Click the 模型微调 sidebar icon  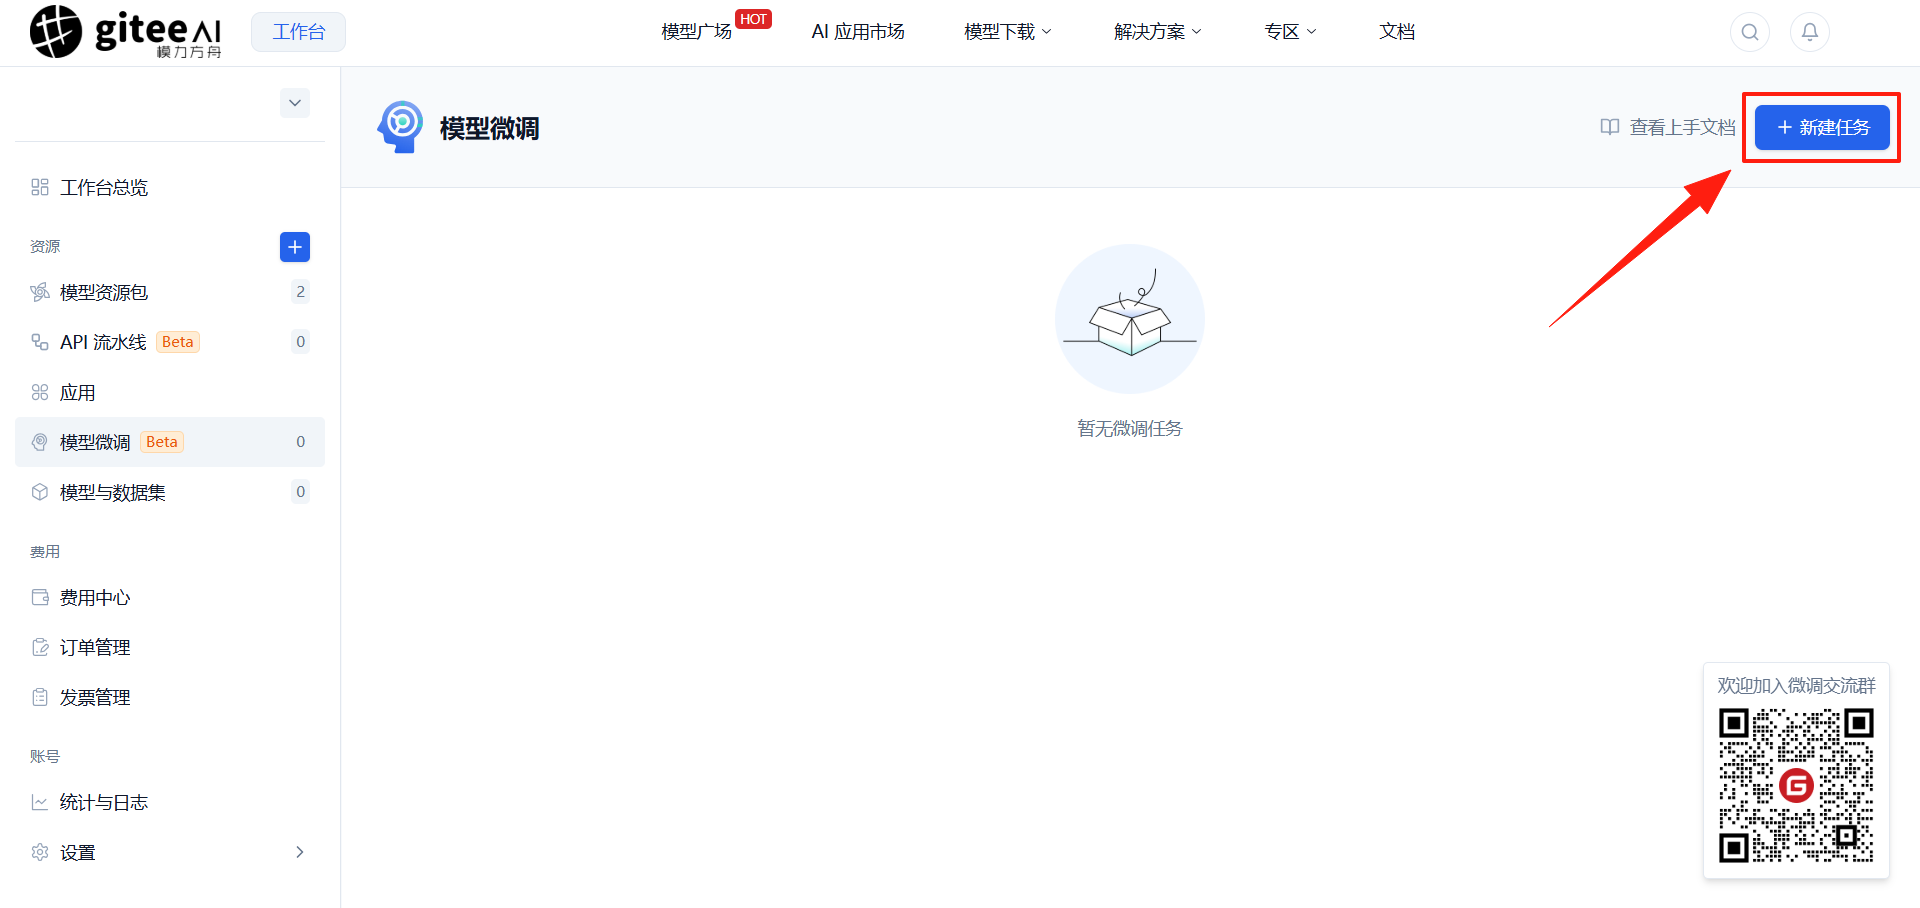(x=40, y=442)
